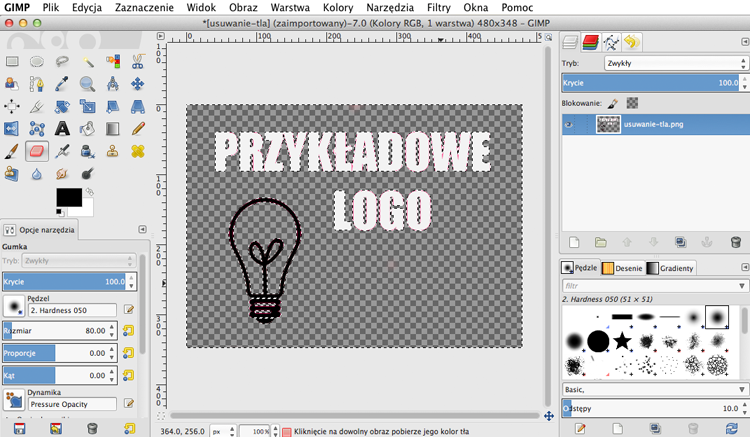Switch to the Desenie tab

[622, 268]
